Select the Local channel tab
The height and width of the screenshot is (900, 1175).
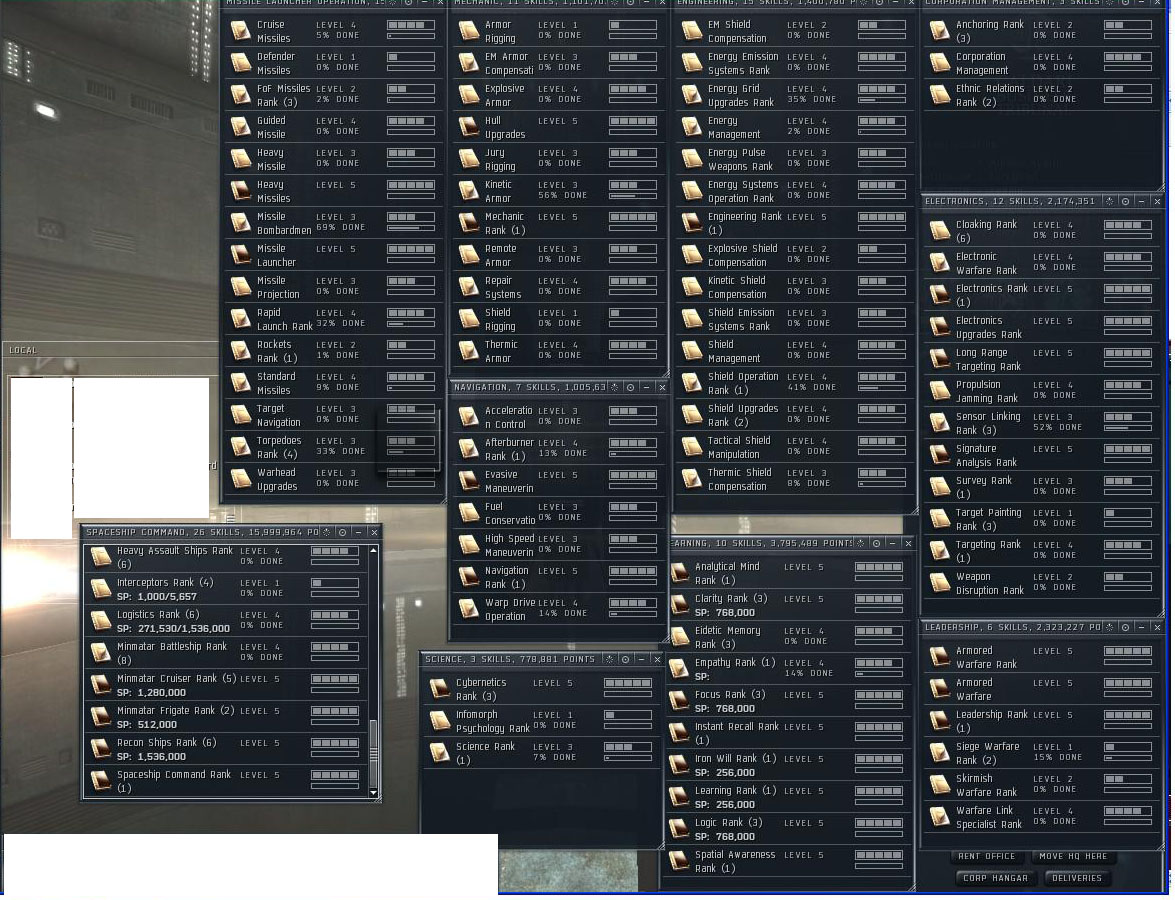(23, 350)
